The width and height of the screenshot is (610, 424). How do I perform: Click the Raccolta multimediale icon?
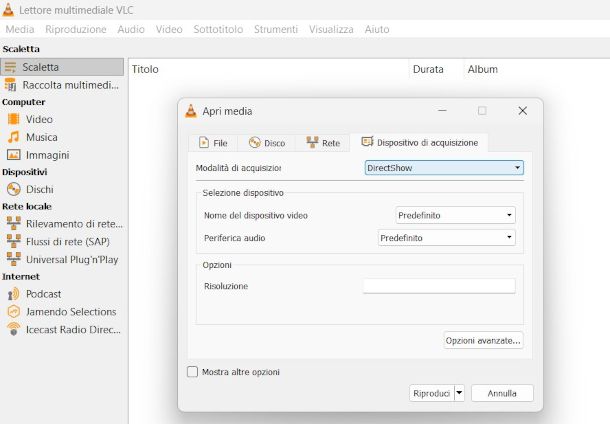[11, 85]
